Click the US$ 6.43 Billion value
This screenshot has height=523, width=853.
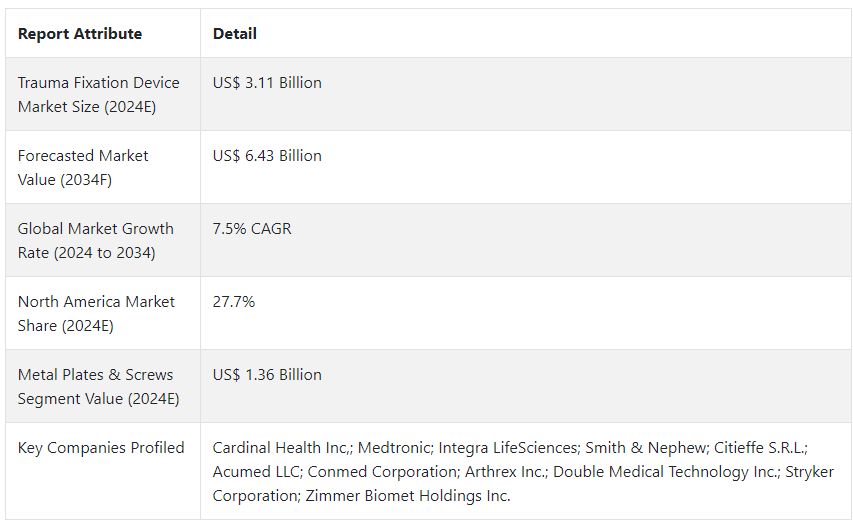[x=267, y=156]
